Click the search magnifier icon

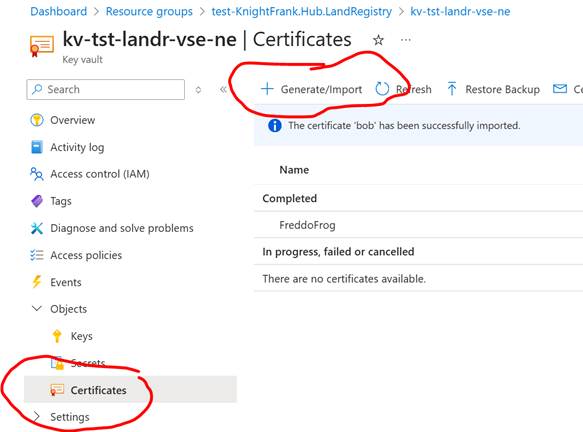(37, 89)
